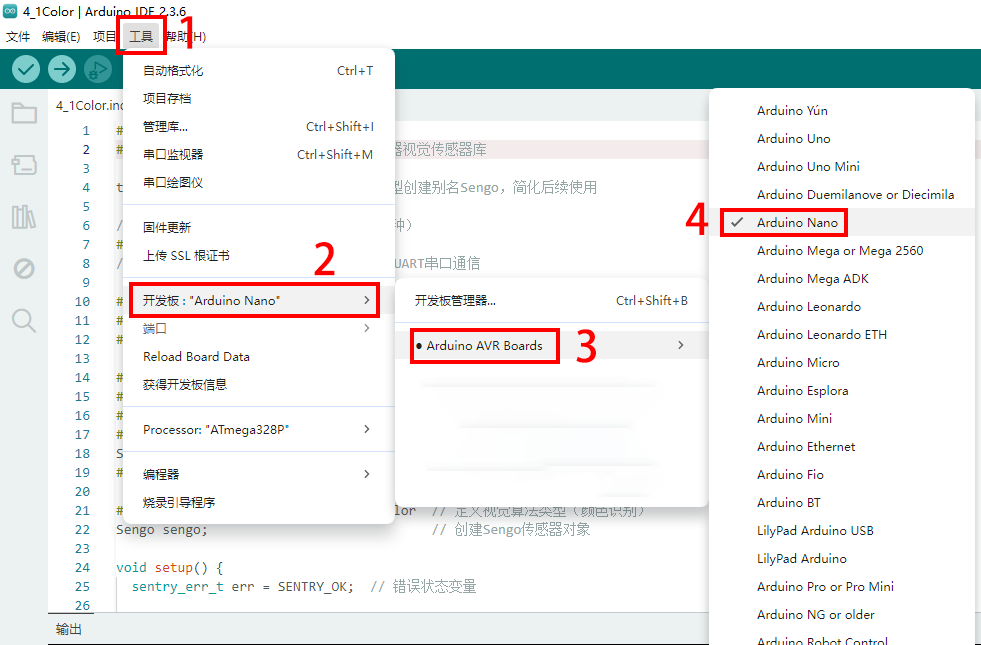Click the Upload arrow button
The width and height of the screenshot is (981, 645).
pyautogui.click(x=62, y=69)
